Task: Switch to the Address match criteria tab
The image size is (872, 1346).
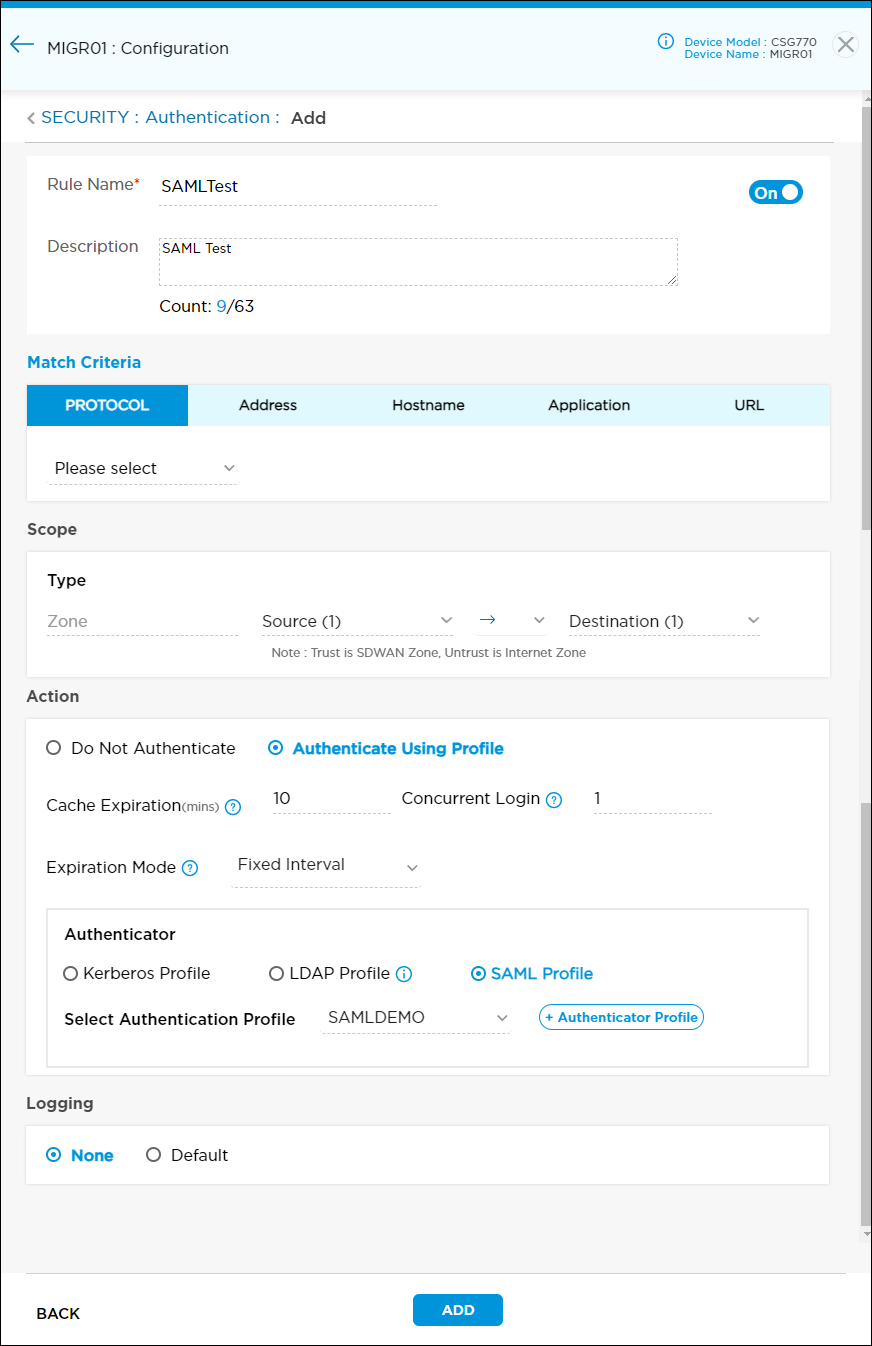Action: 267,405
